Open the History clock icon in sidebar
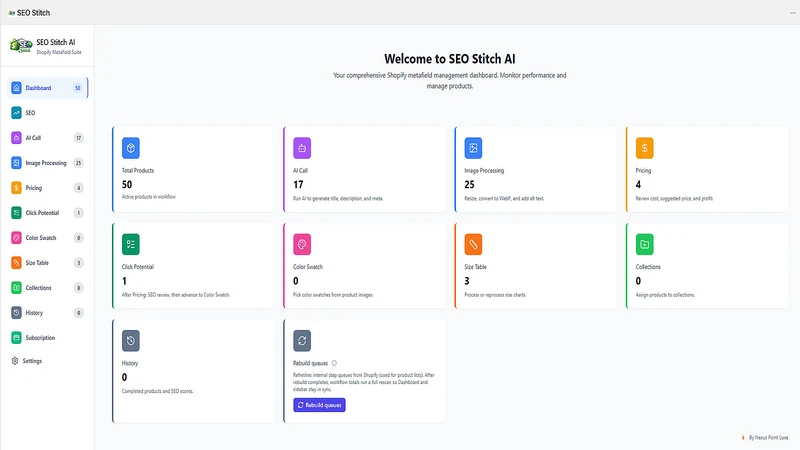 16,313
